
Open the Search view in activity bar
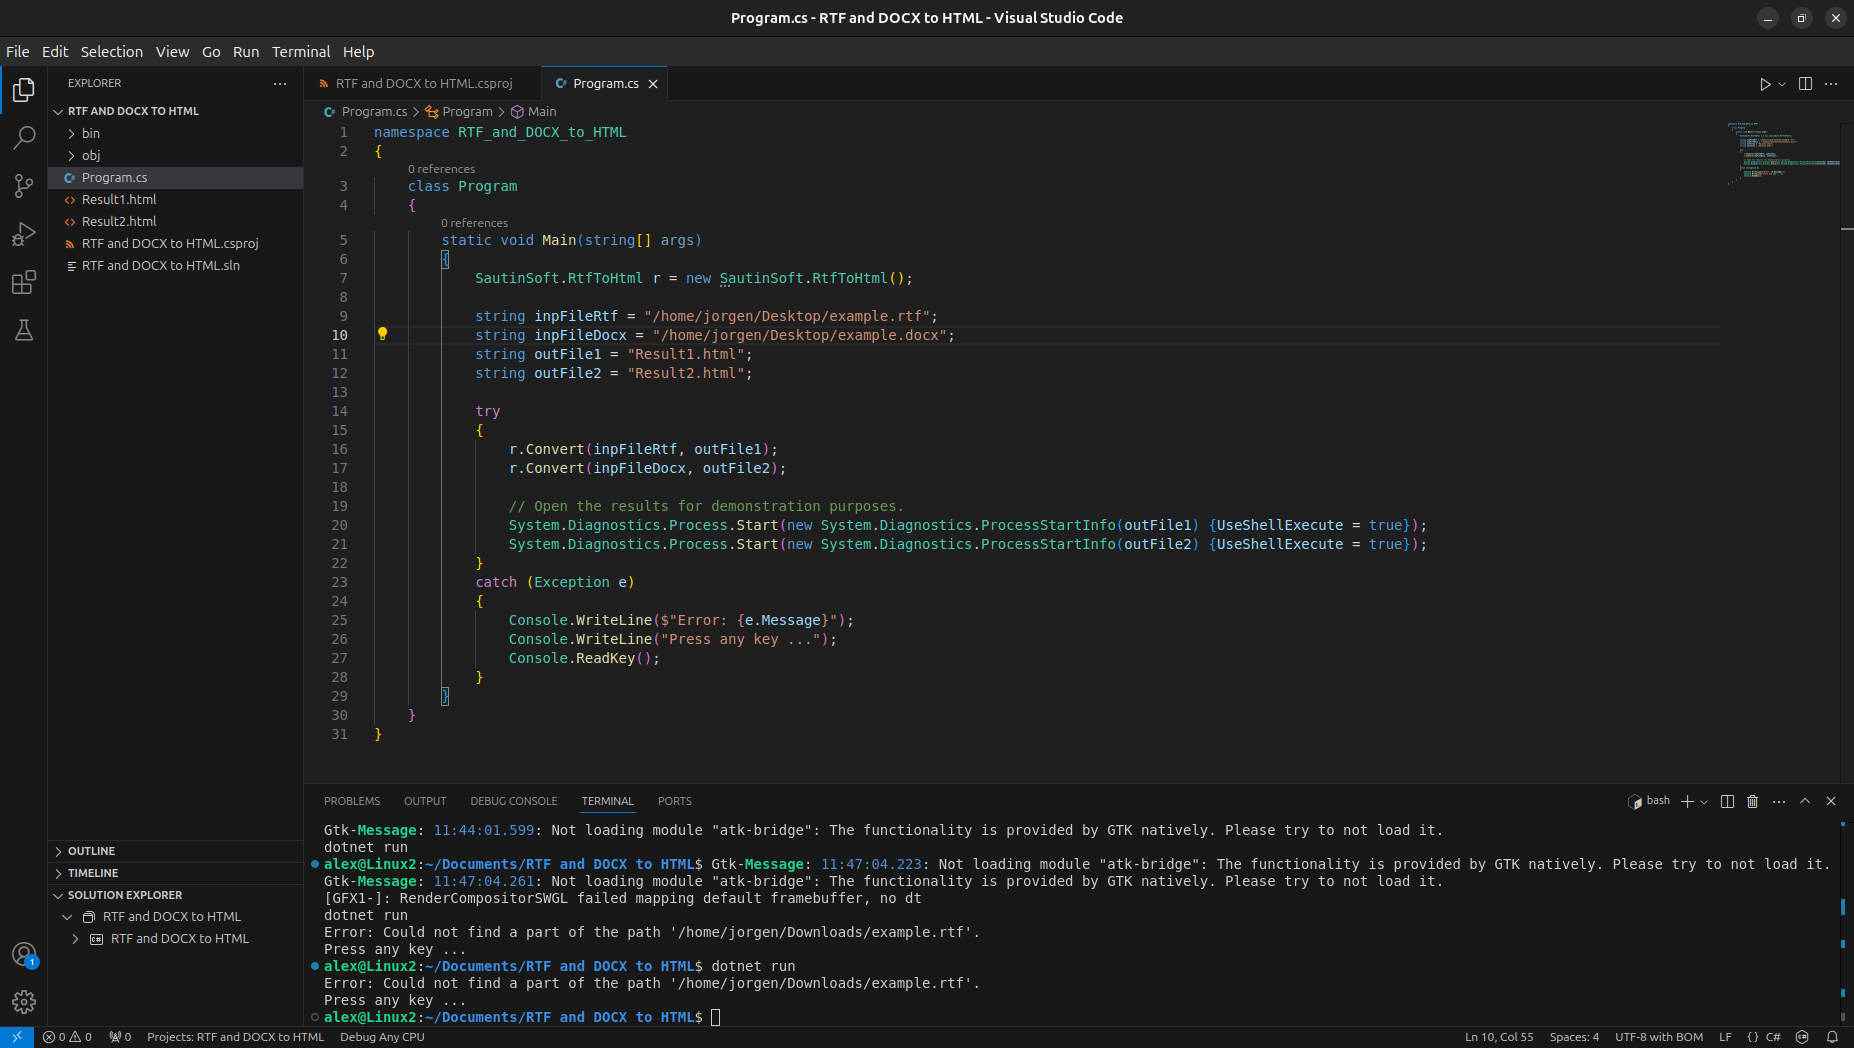(x=24, y=138)
